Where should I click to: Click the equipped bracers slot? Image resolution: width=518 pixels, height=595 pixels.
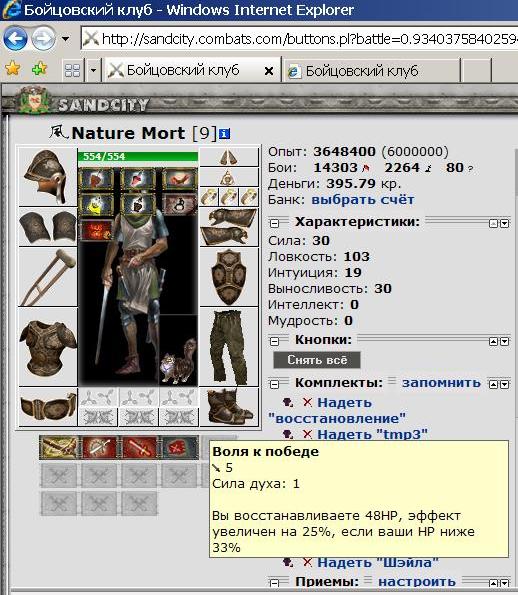click(48, 227)
